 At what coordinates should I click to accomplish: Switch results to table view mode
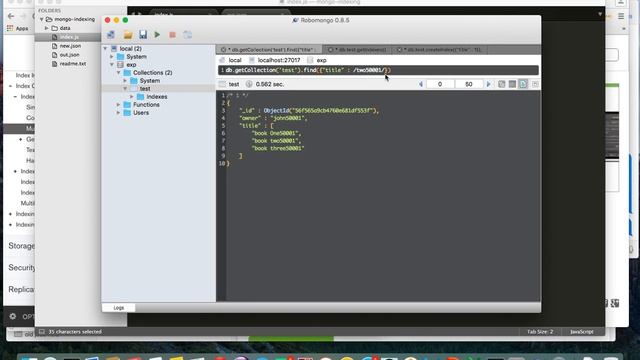point(512,84)
